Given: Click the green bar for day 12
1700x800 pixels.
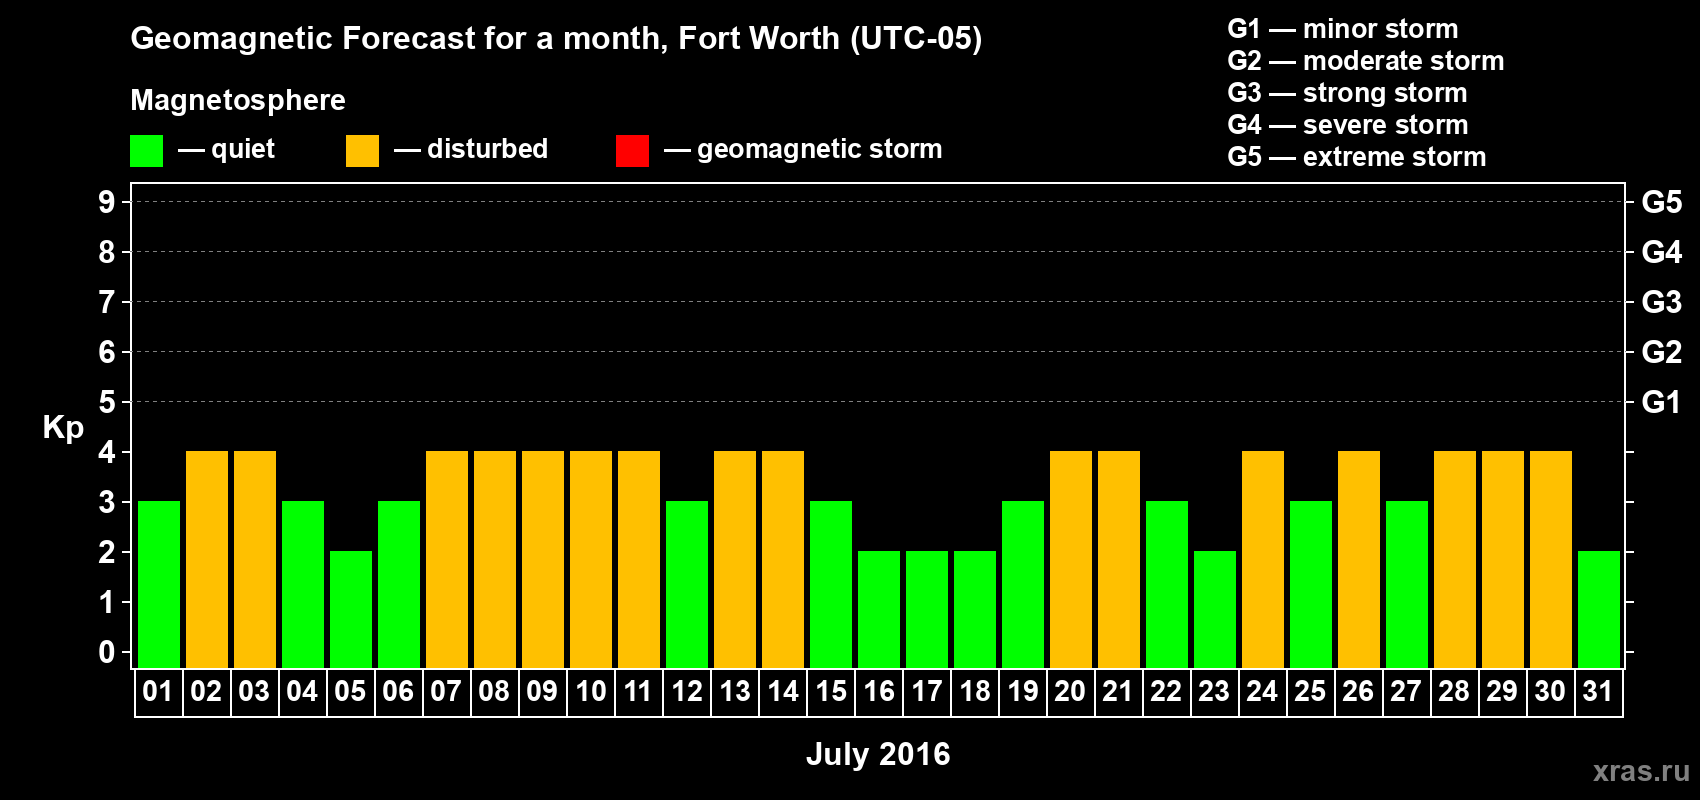Looking at the screenshot, I should click(687, 585).
